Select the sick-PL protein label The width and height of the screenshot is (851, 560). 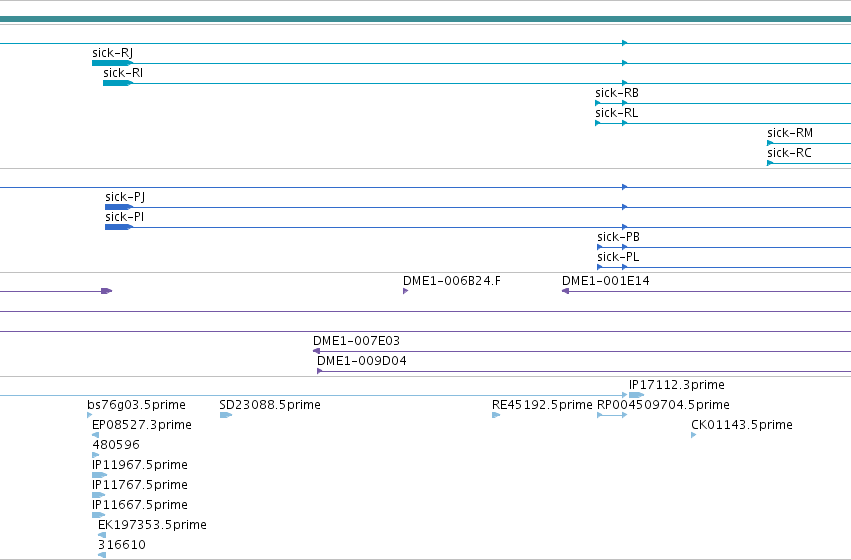(x=618, y=257)
